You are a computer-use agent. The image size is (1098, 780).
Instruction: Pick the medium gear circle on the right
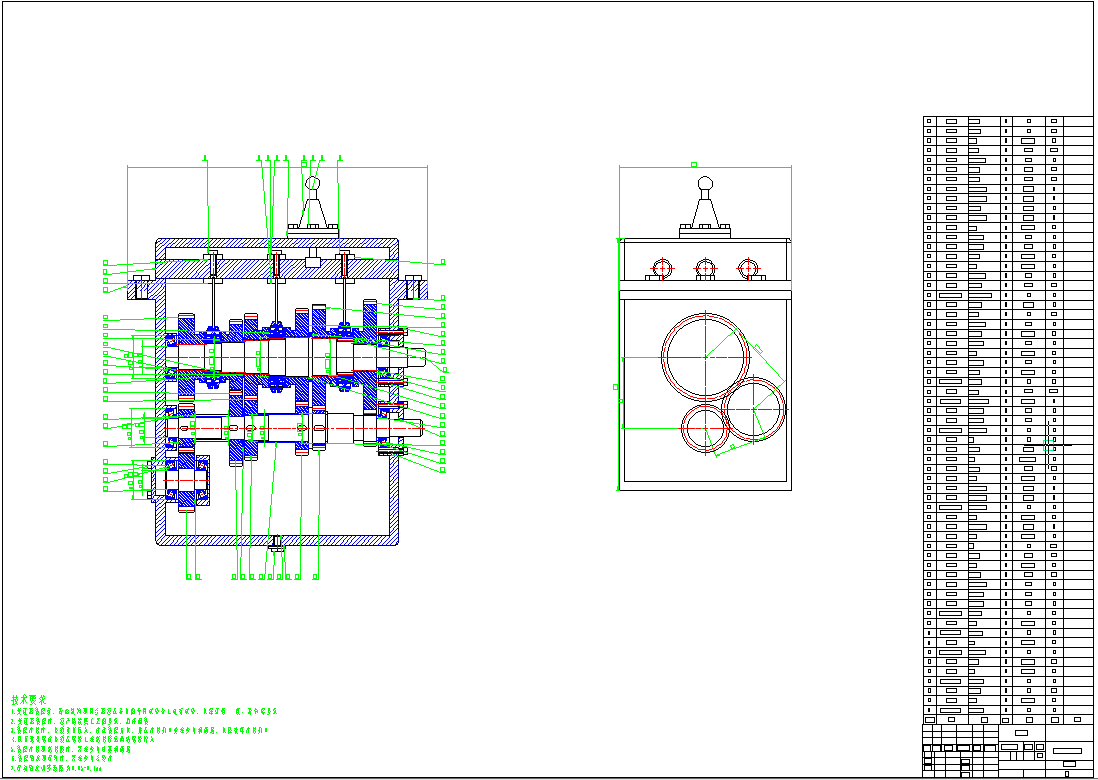pos(755,409)
